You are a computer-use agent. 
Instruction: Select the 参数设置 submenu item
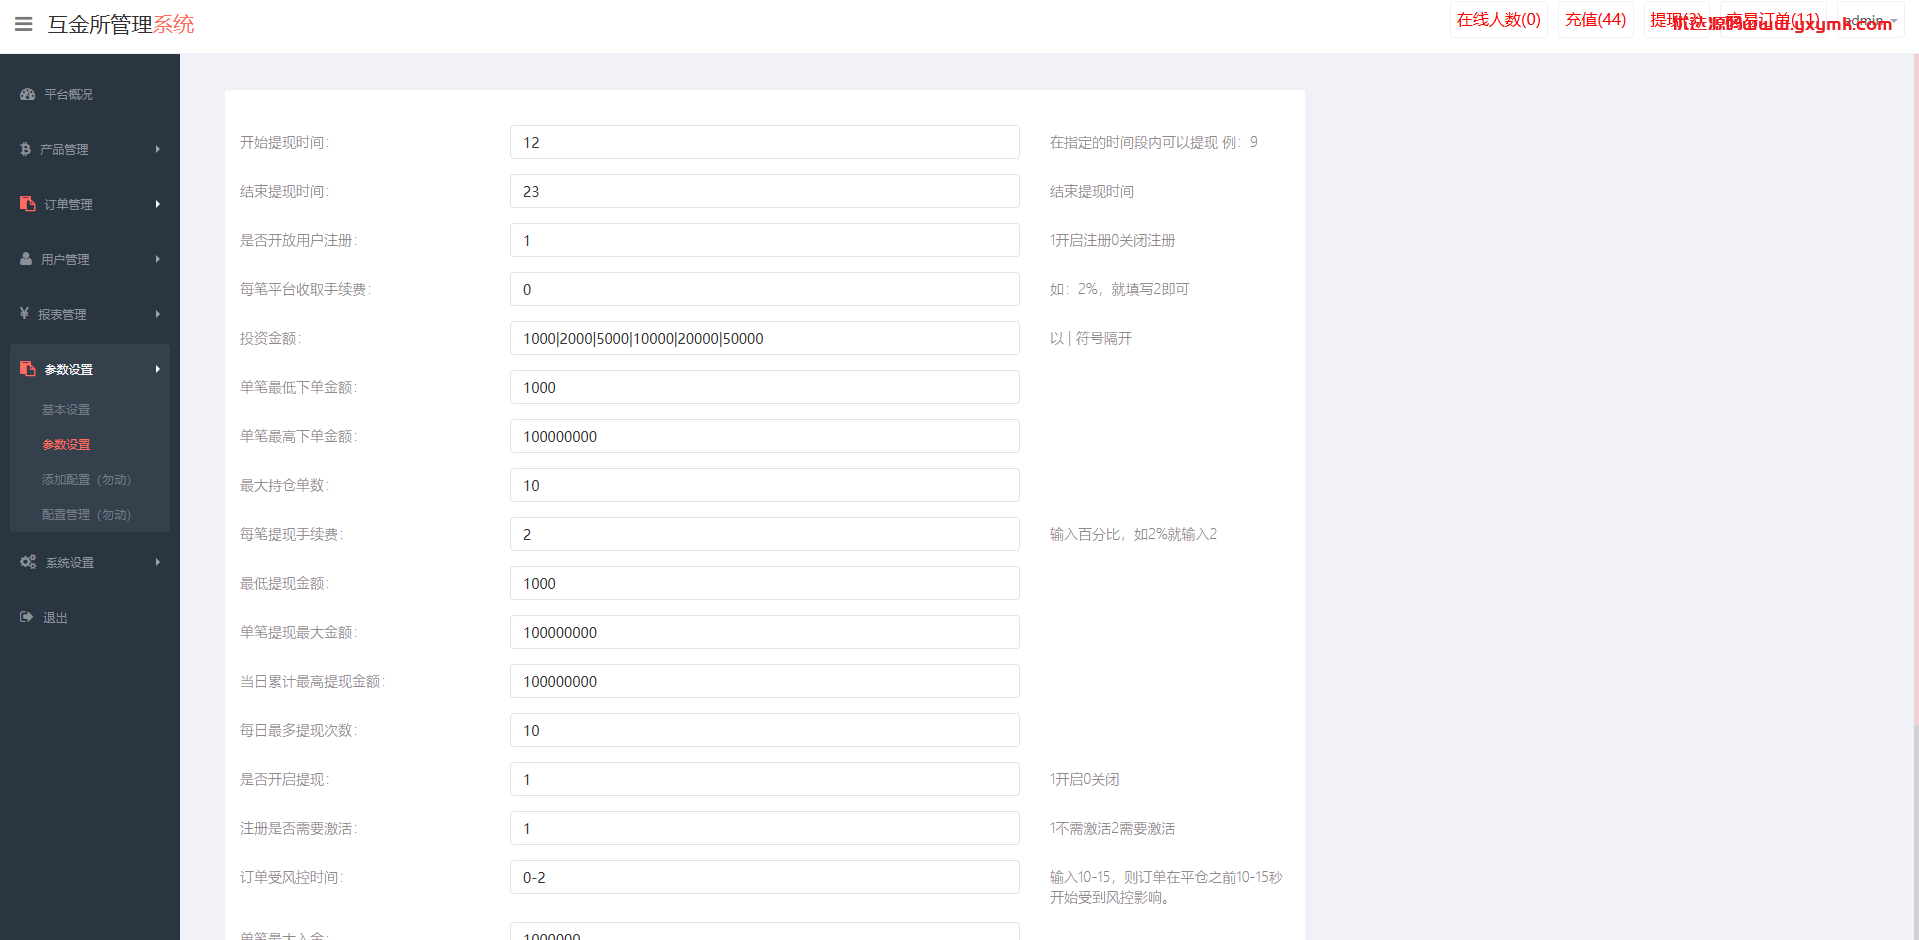66,445
